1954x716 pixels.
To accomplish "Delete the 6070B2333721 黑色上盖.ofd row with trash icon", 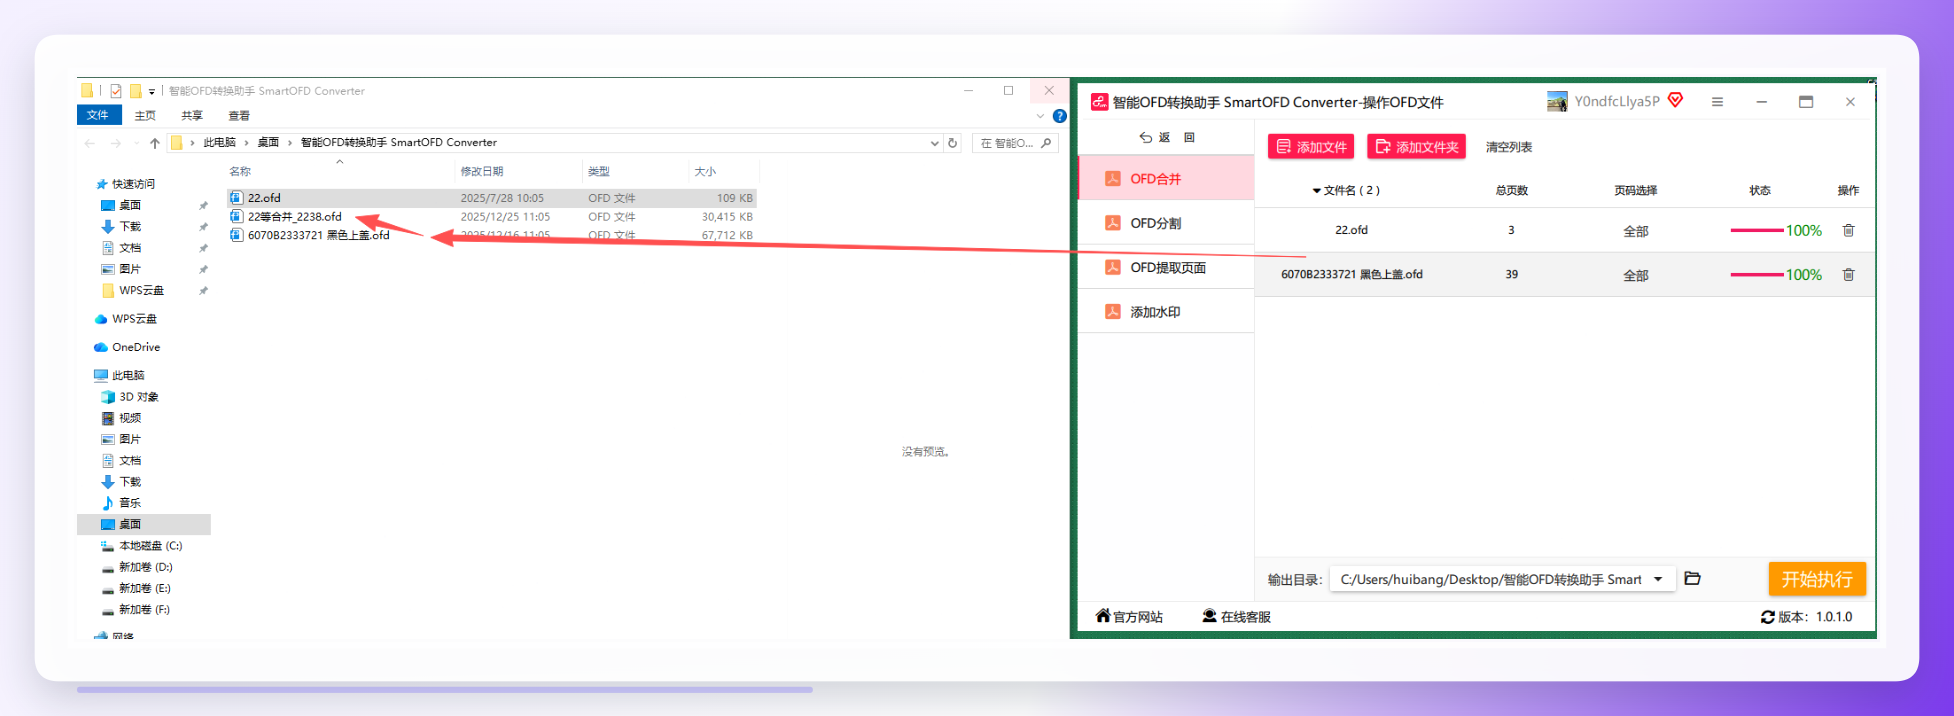I will (1848, 274).
